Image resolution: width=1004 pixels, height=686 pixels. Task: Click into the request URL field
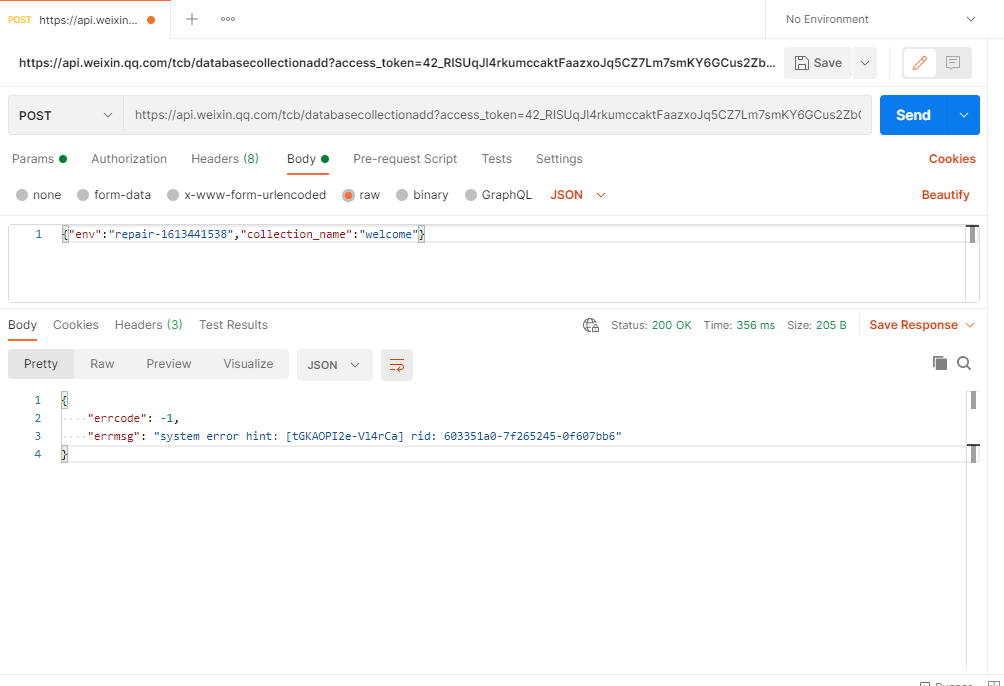498,115
